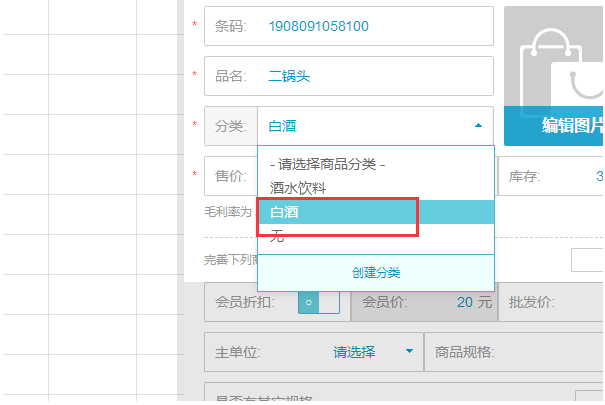
Task: Open the 主单位 请选择 dropdown
Action: [372, 352]
